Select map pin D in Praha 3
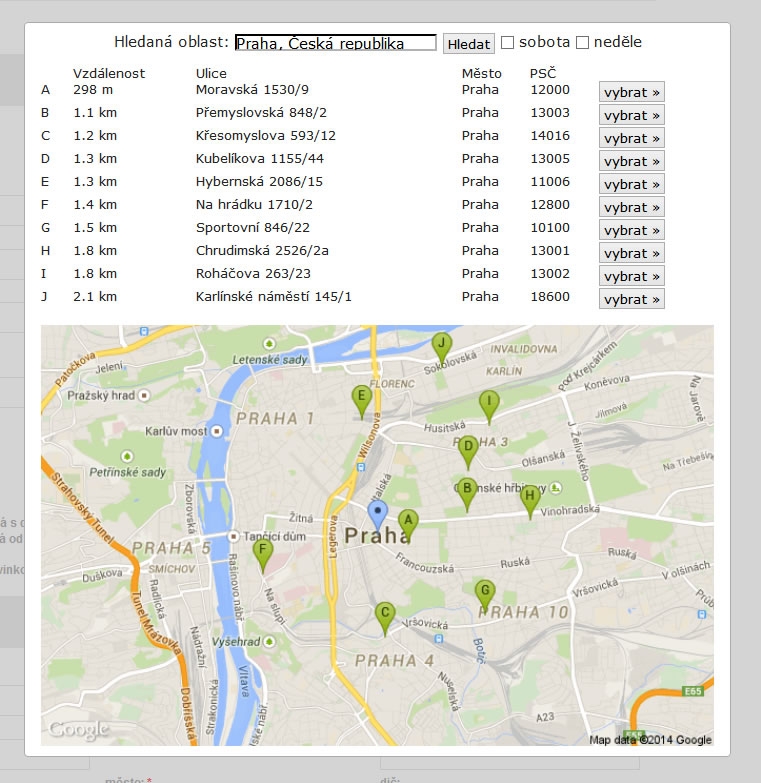This screenshot has height=783, width=761. (x=467, y=448)
